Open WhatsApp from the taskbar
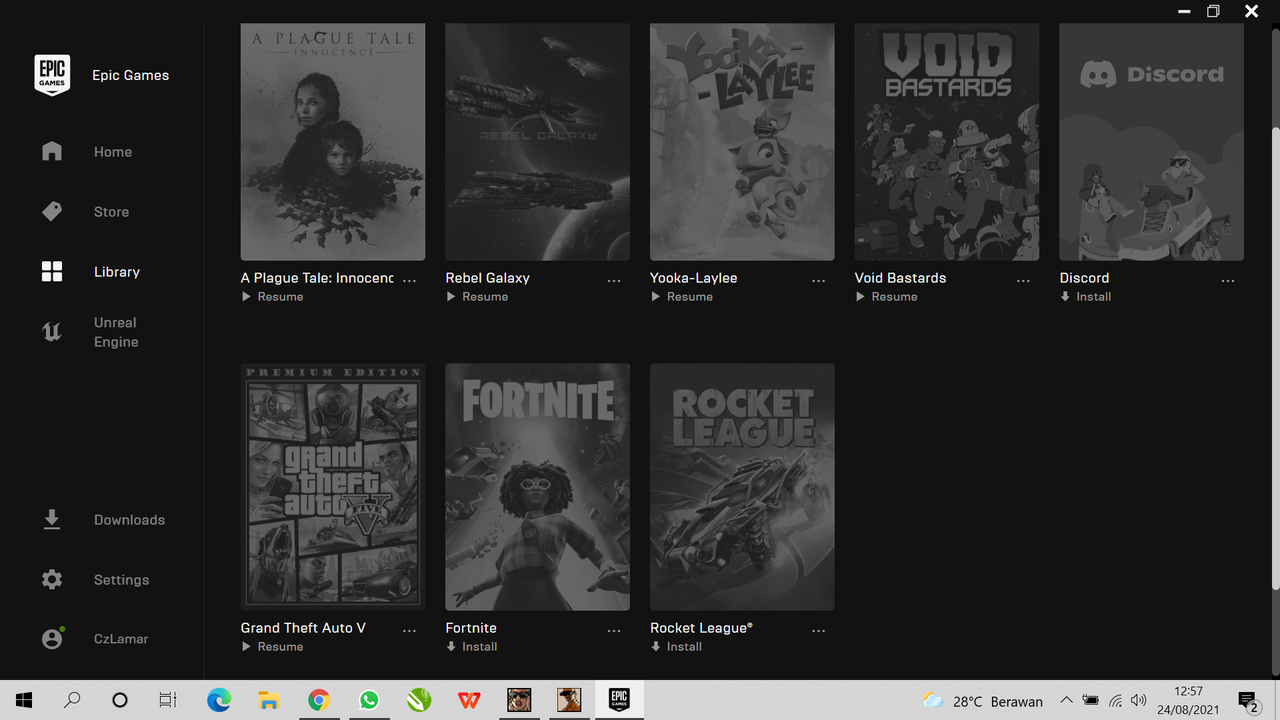This screenshot has width=1280, height=720. 369,700
